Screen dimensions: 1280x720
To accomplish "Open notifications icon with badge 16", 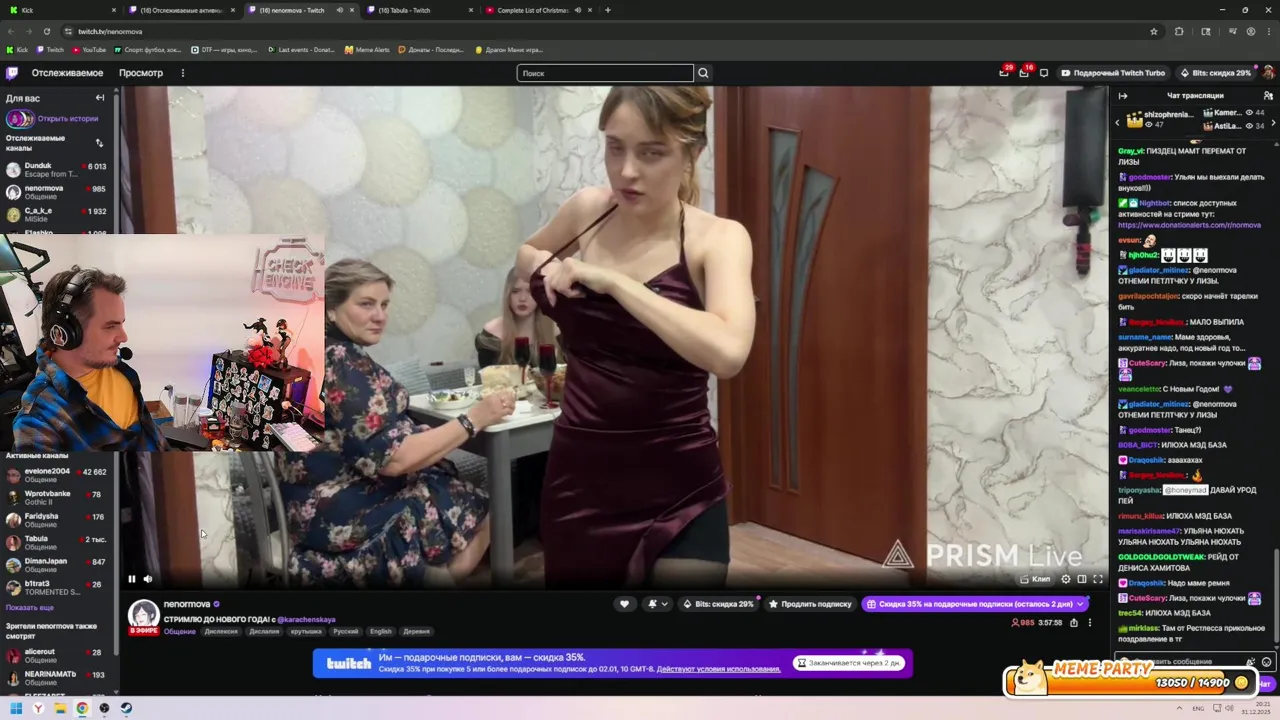I will (1024, 72).
